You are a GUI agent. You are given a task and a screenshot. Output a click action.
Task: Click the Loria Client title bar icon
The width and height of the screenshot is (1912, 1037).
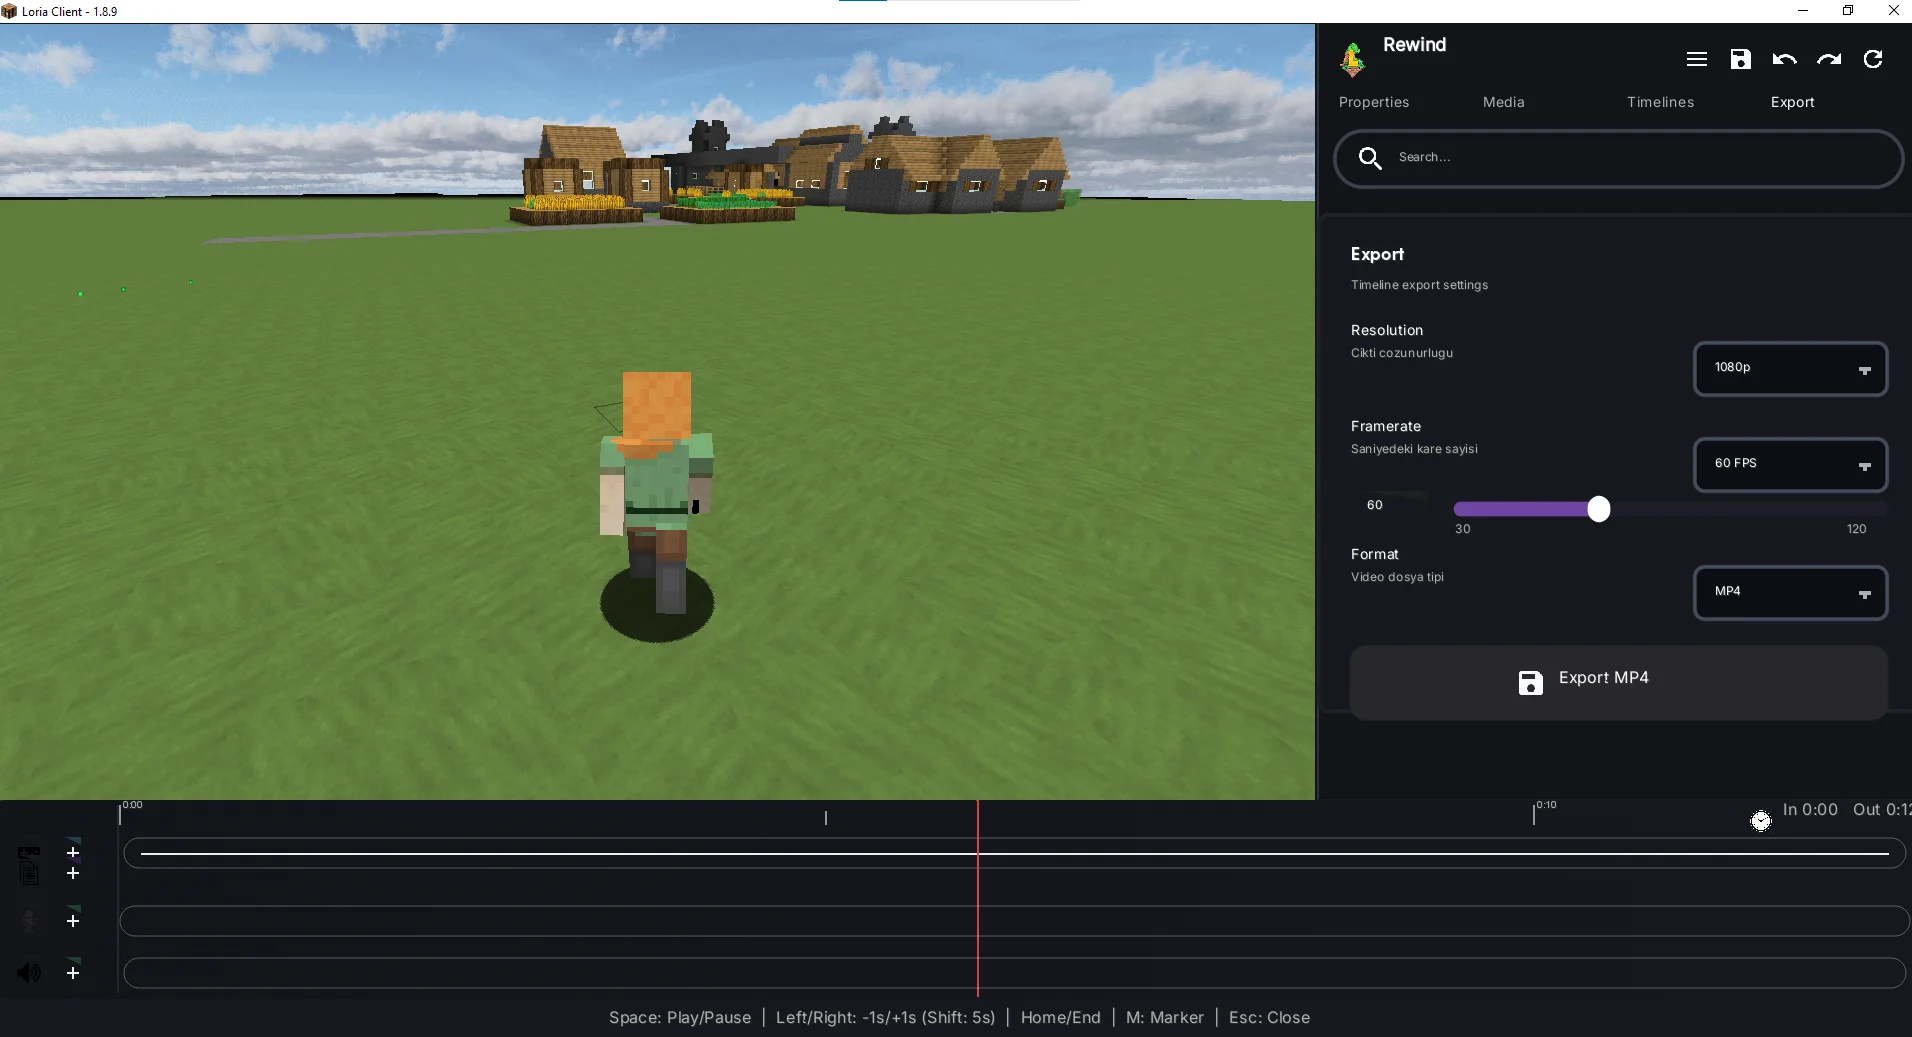coord(9,11)
